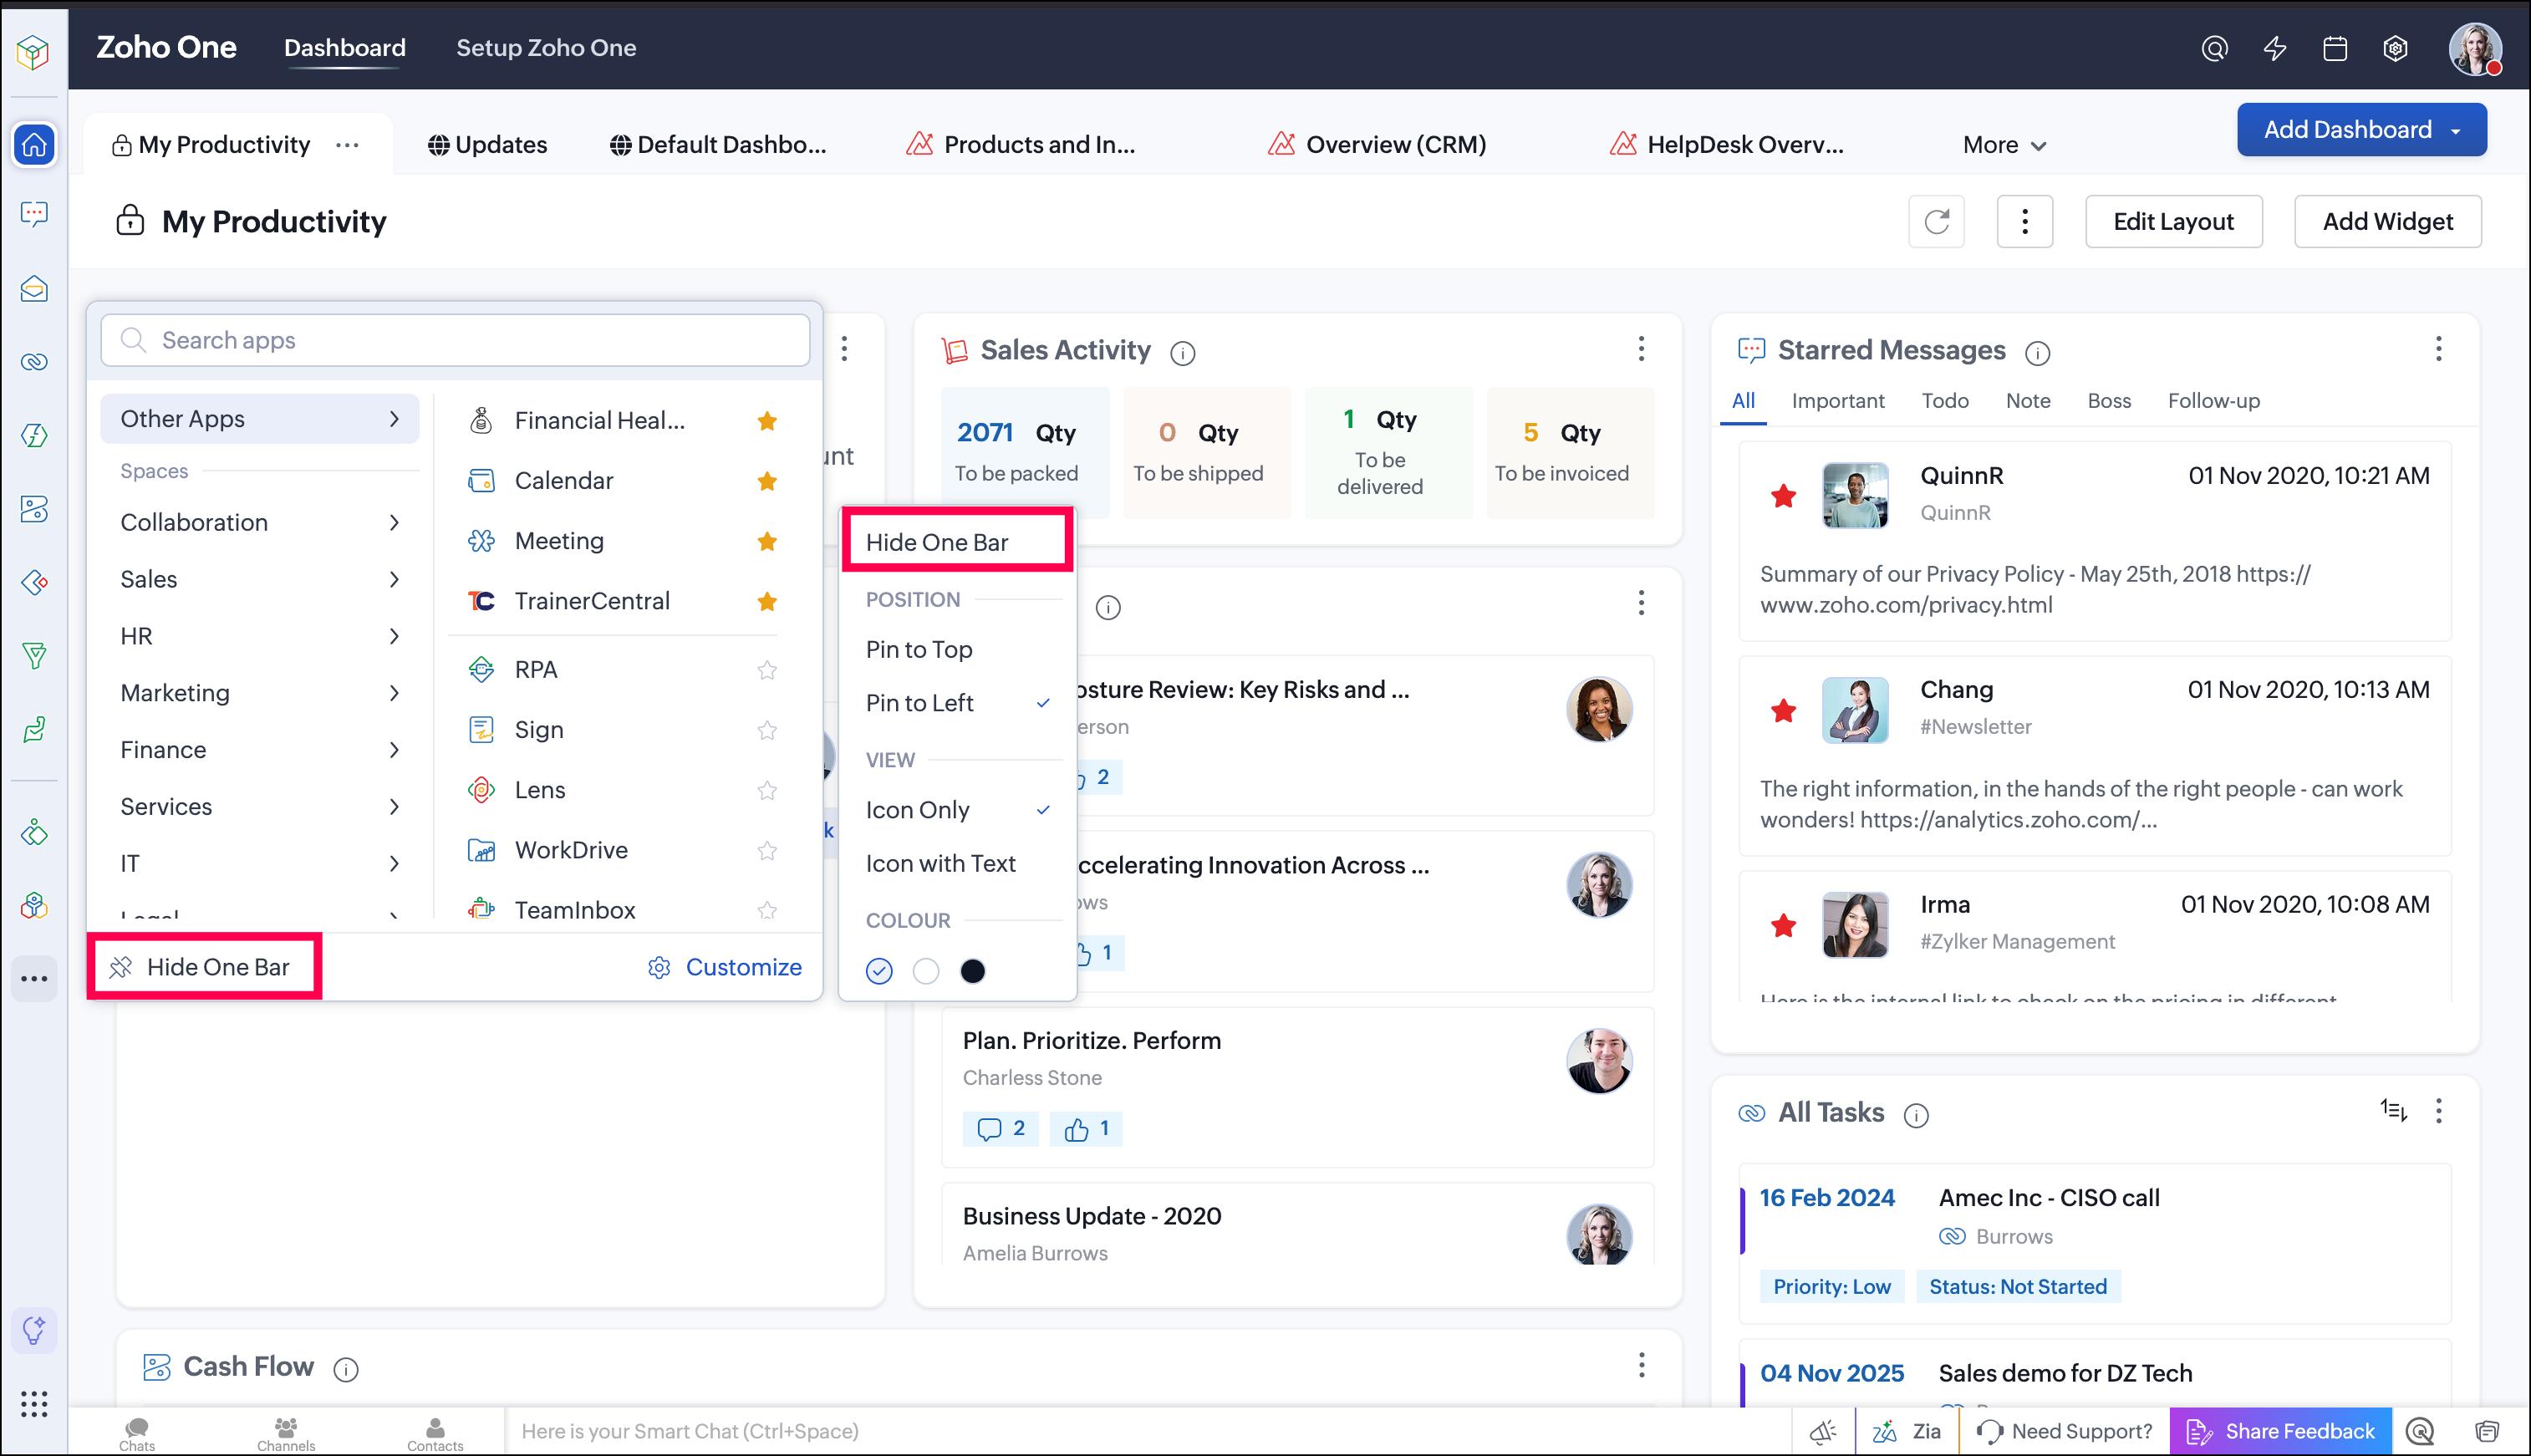Viewport: 2531px width, 1456px height.
Task: Click the search icon left of the lightning bolt
Action: coord(2215,48)
